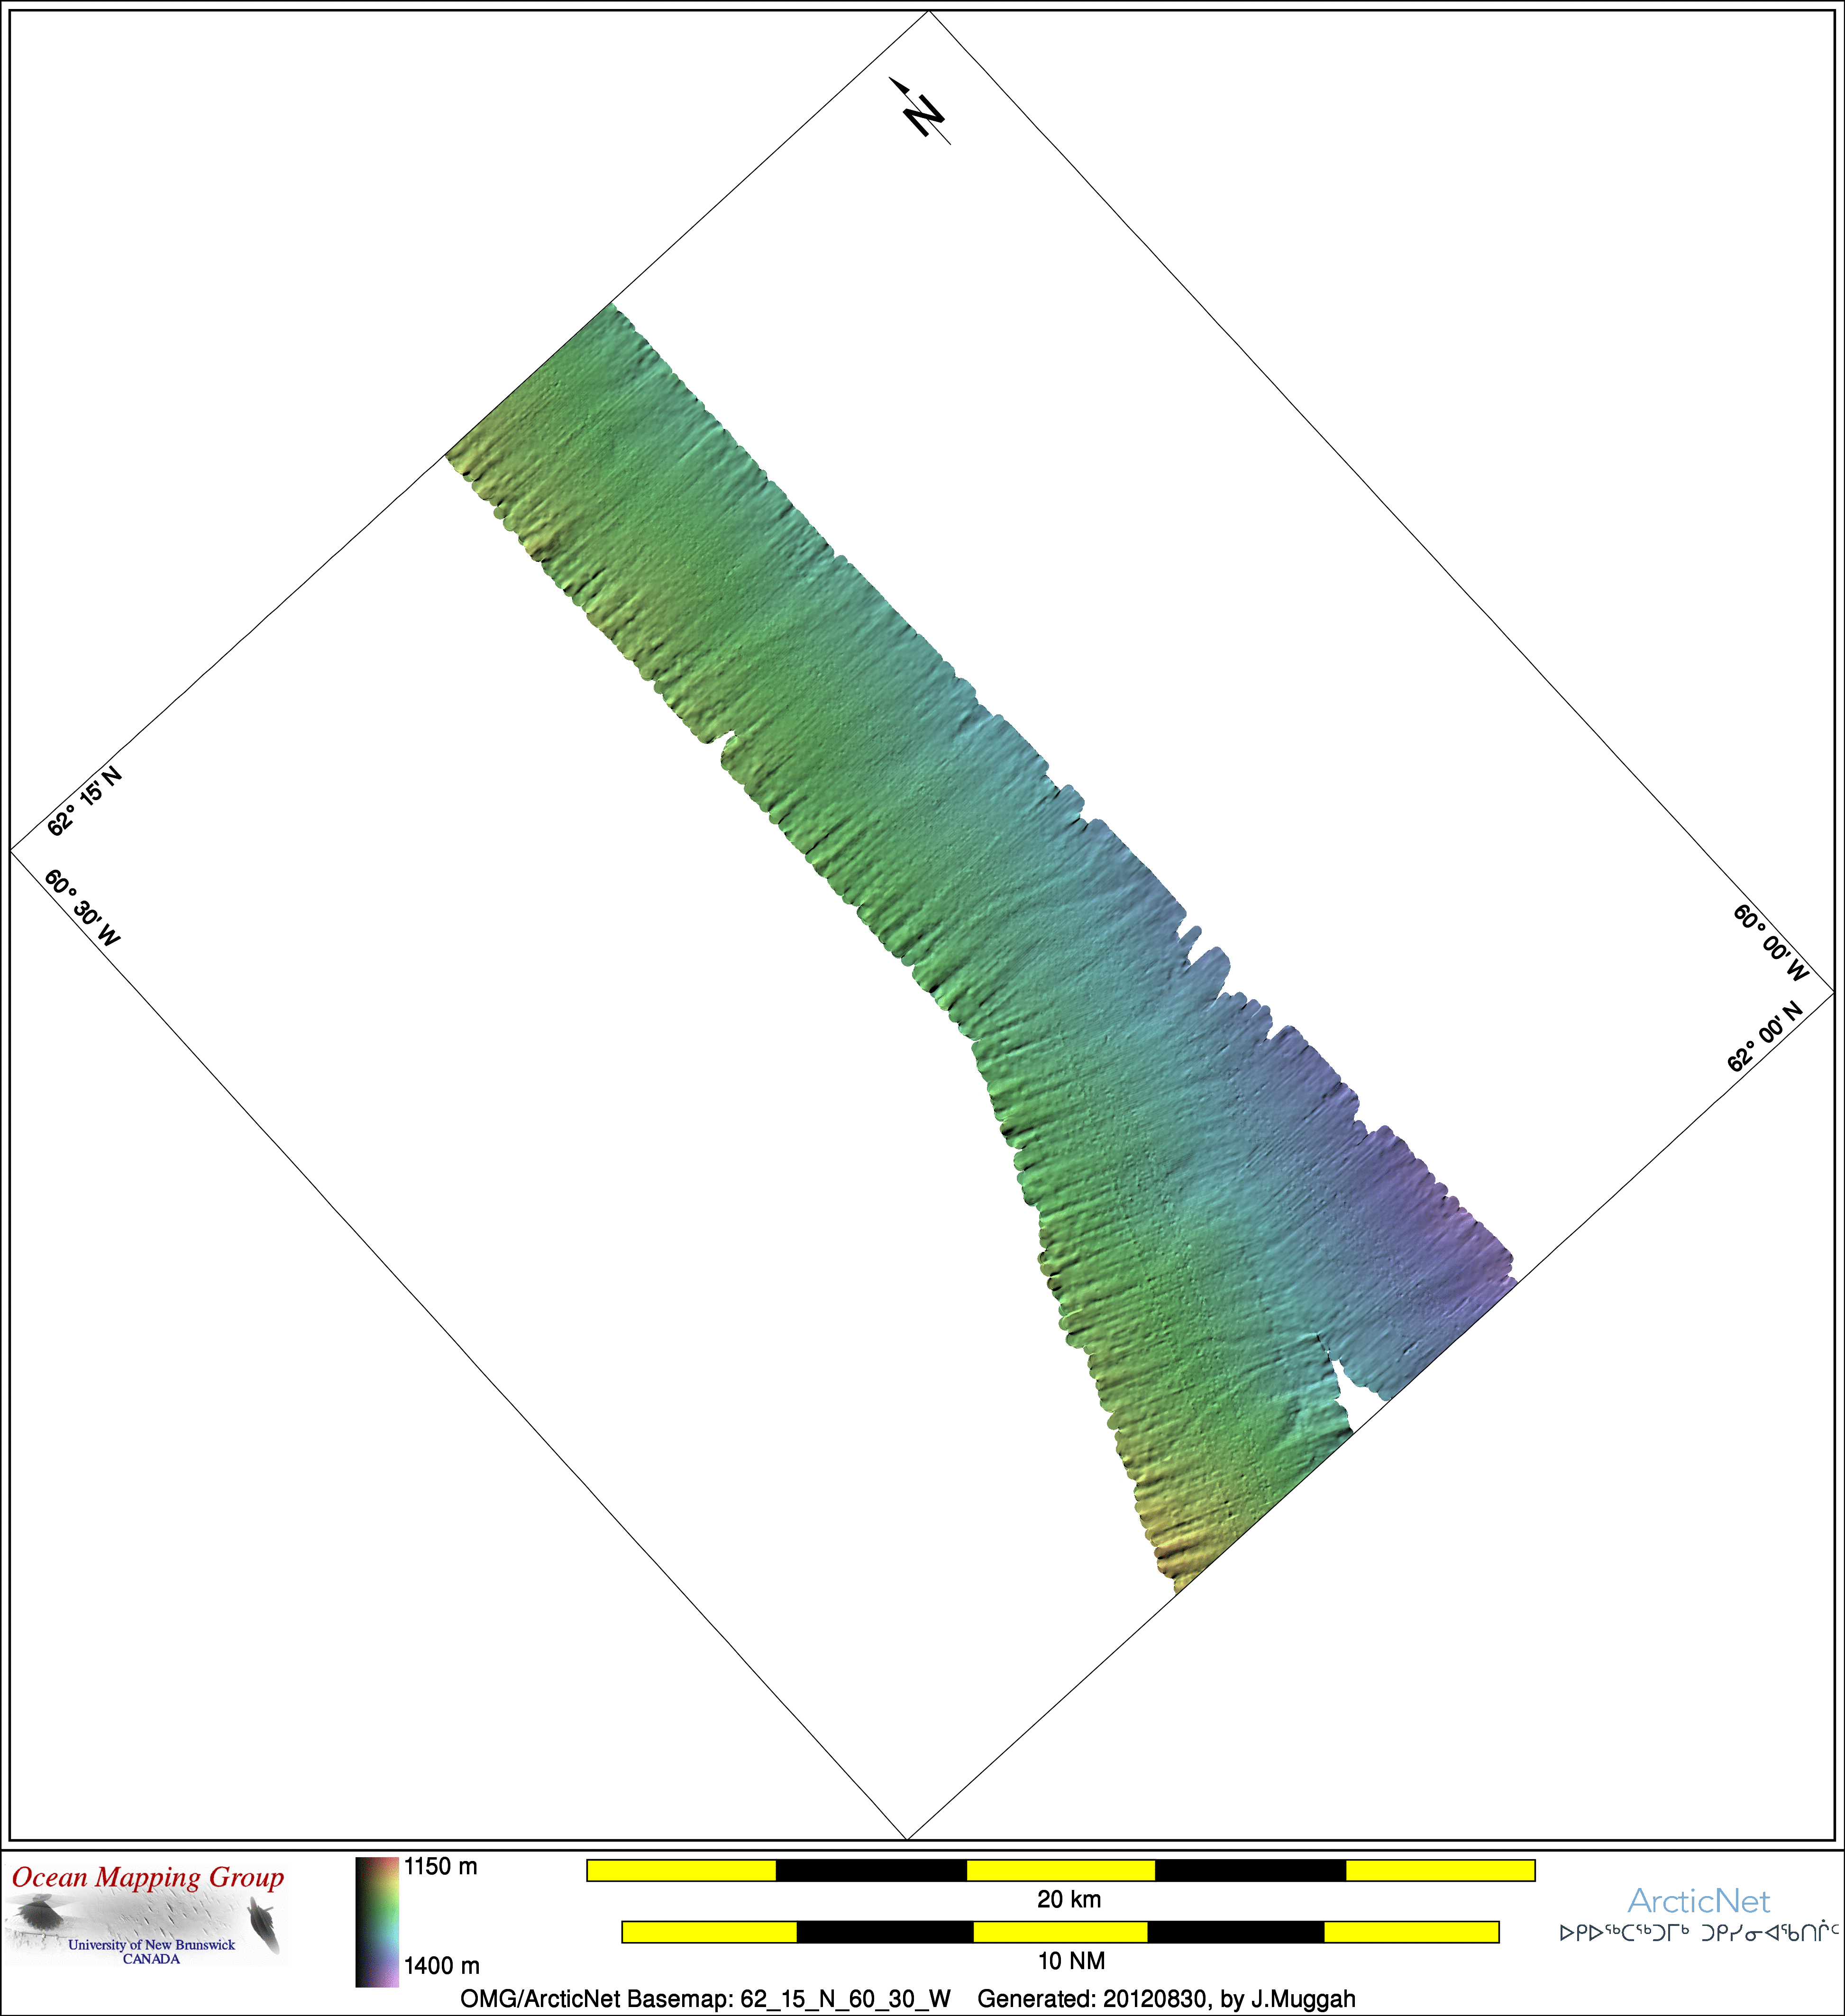Click the 20 km scale label
The width and height of the screenshot is (1845, 2016).
[x=1068, y=1899]
